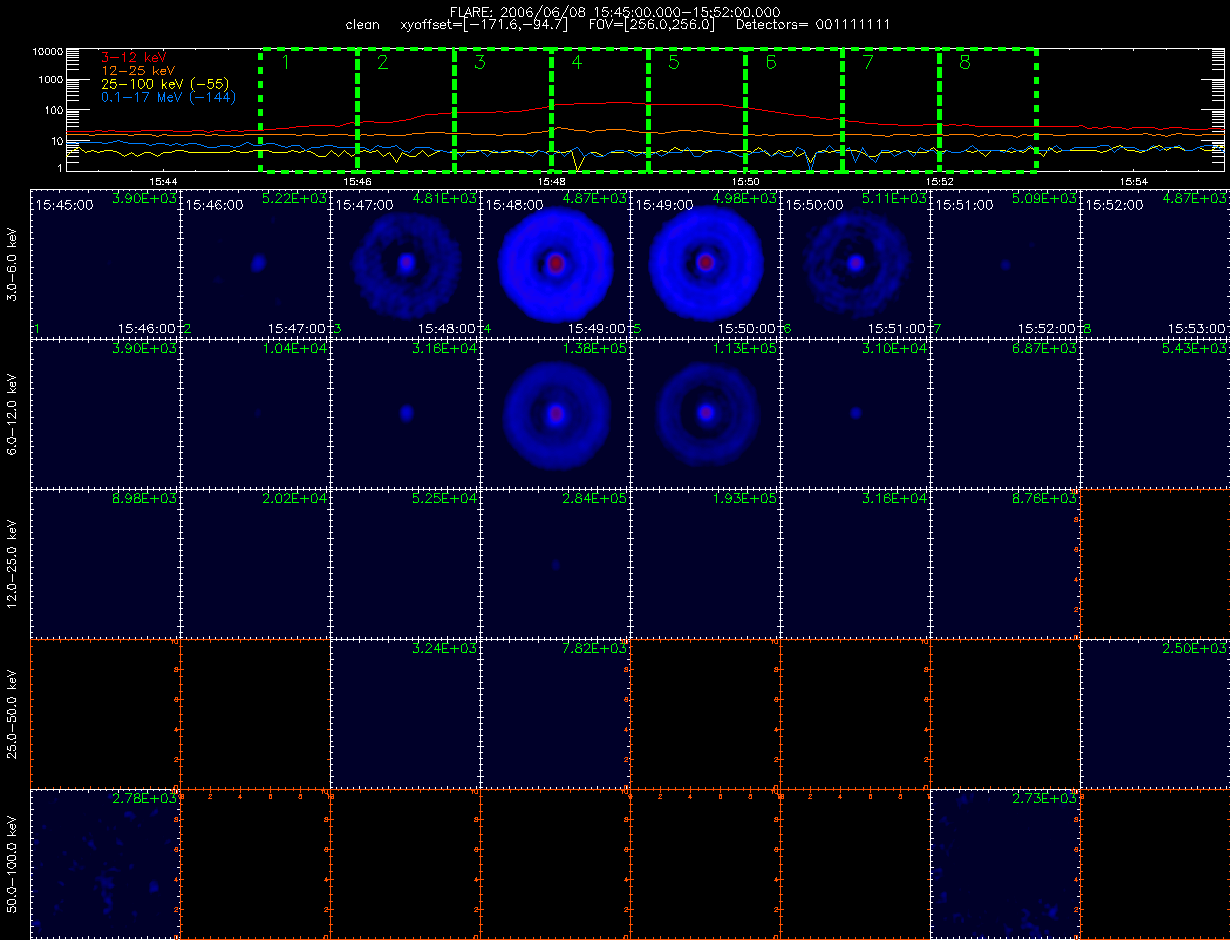
Task: Click the '1.04E+04' peak value
Action: click(x=294, y=349)
